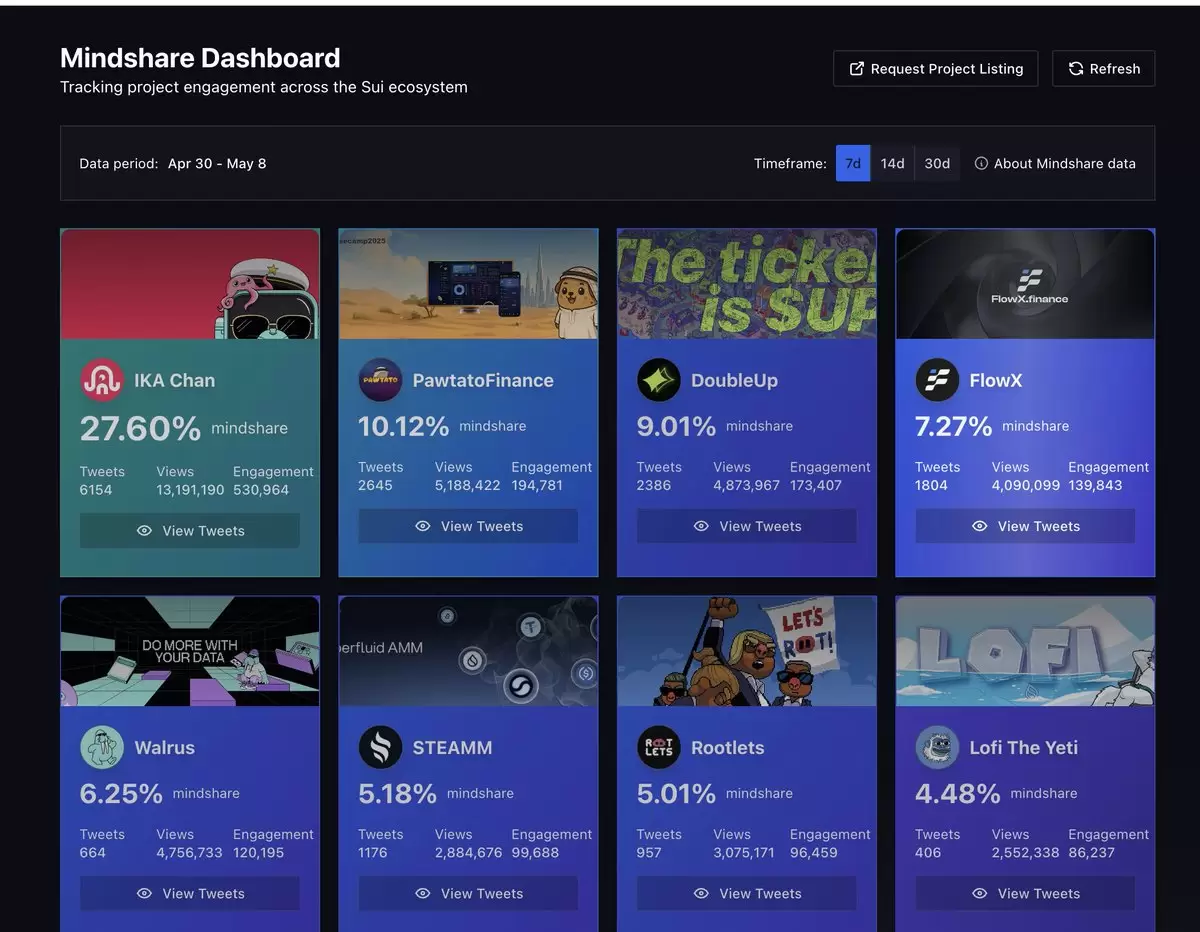The width and height of the screenshot is (1200, 932).
Task: Click the 3,075,171 views count
Action: pyautogui.click(x=744, y=853)
